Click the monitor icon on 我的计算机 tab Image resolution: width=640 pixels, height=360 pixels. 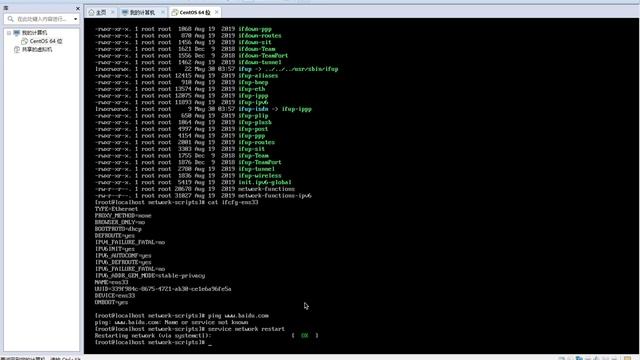(125, 13)
